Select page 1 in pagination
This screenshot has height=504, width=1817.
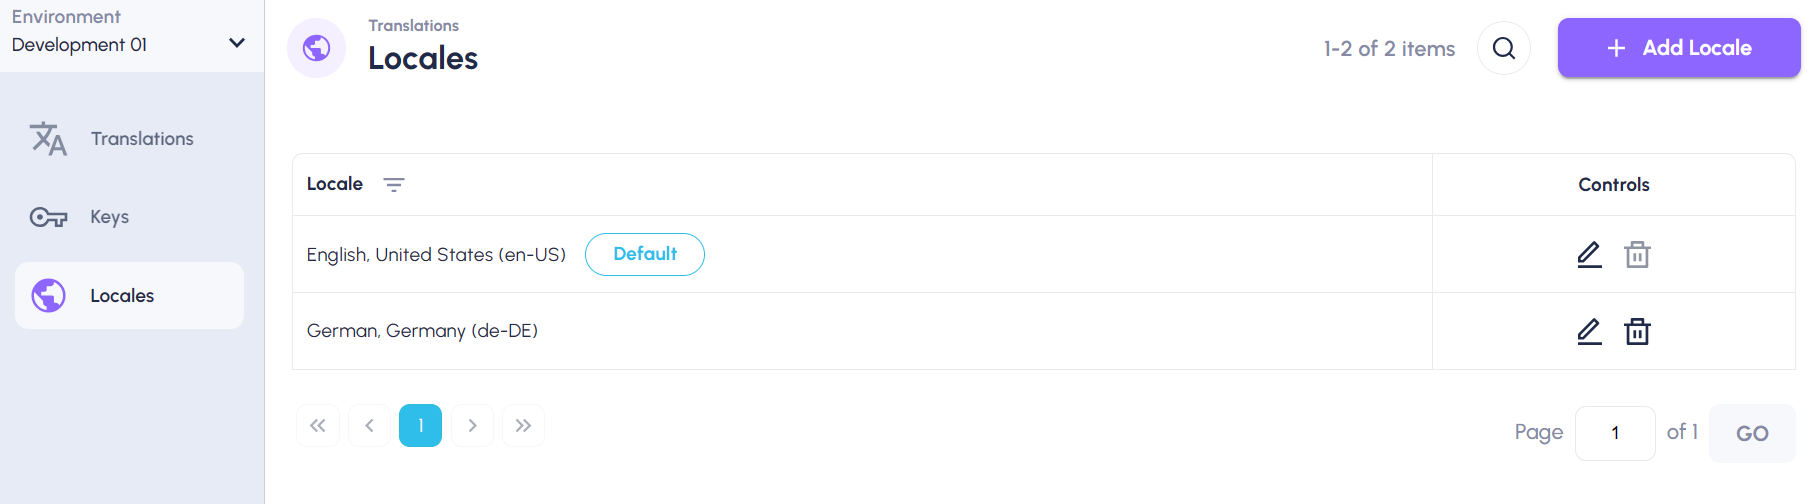[x=420, y=425]
